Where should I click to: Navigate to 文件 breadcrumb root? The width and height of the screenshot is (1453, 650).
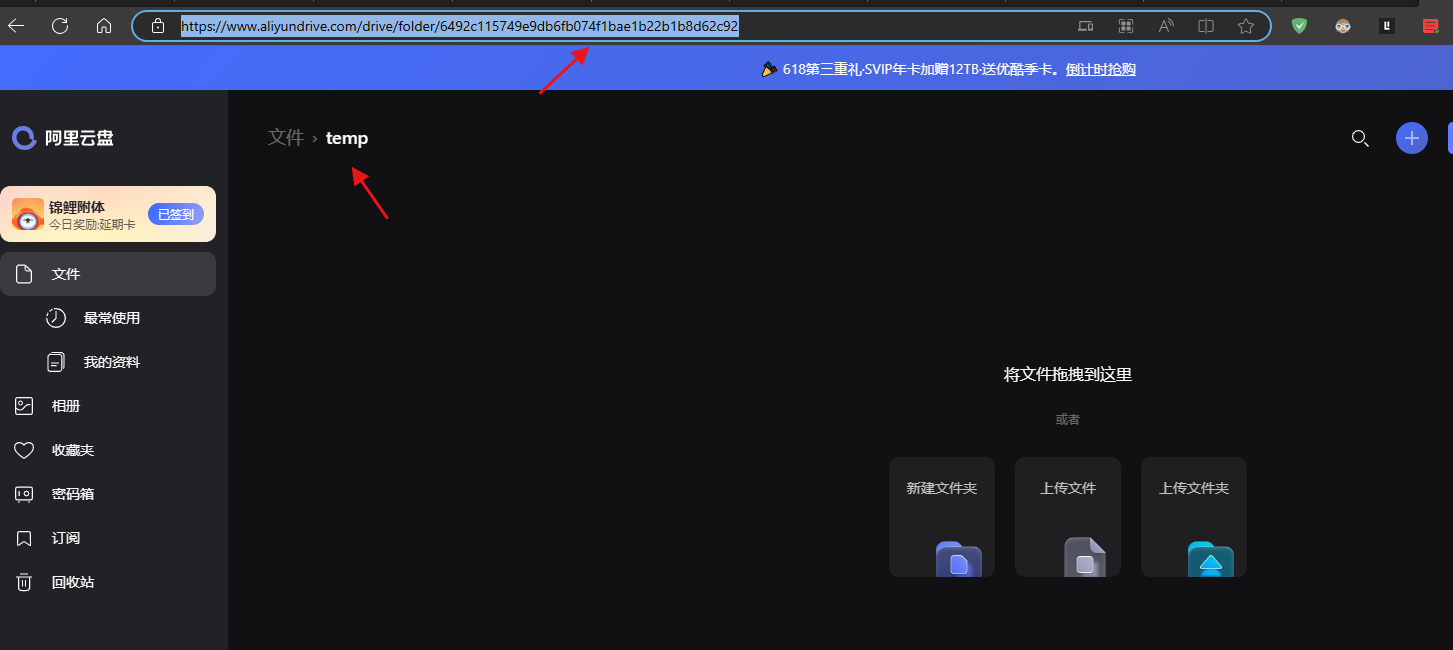pos(286,138)
